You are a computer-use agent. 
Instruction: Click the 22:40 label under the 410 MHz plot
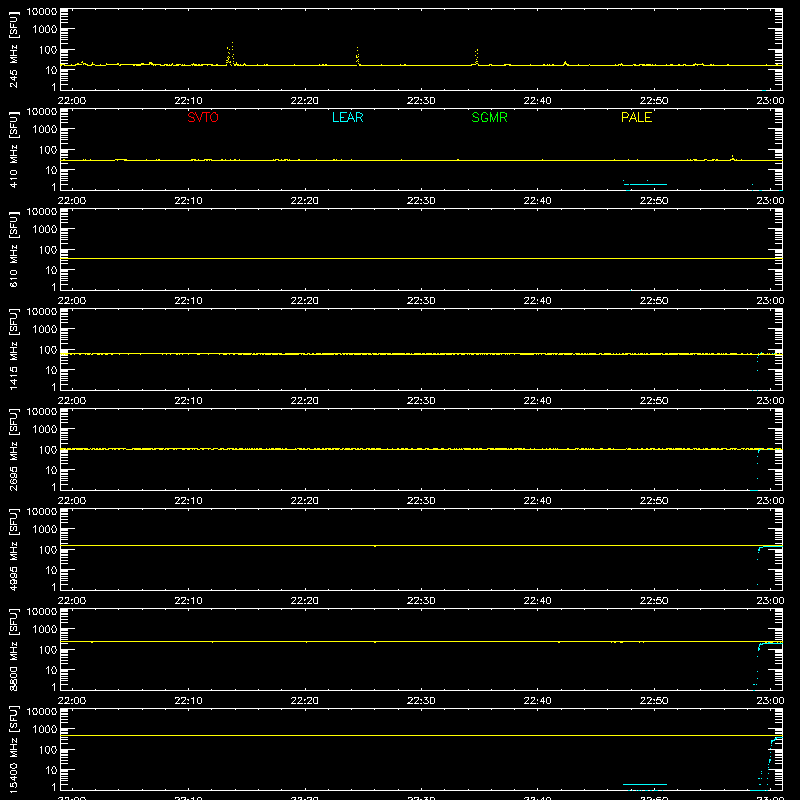537,201
